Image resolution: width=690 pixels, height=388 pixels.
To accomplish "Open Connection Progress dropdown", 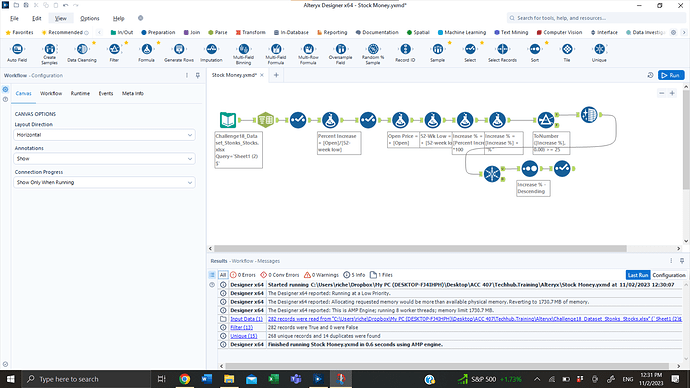I will tap(104, 182).
